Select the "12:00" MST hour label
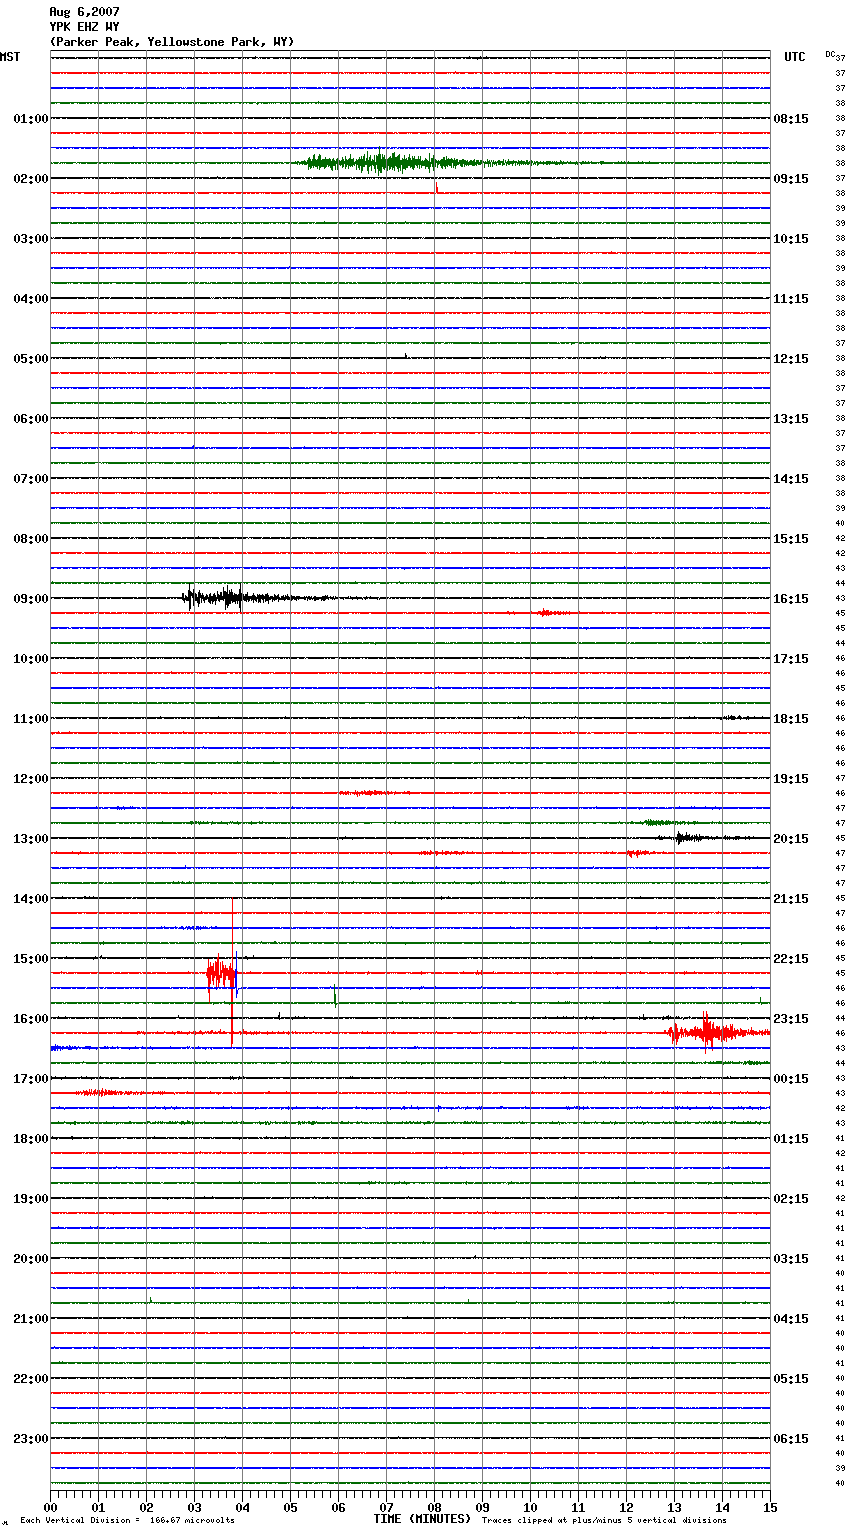This screenshot has height=1534, width=850. pyautogui.click(x=31, y=779)
